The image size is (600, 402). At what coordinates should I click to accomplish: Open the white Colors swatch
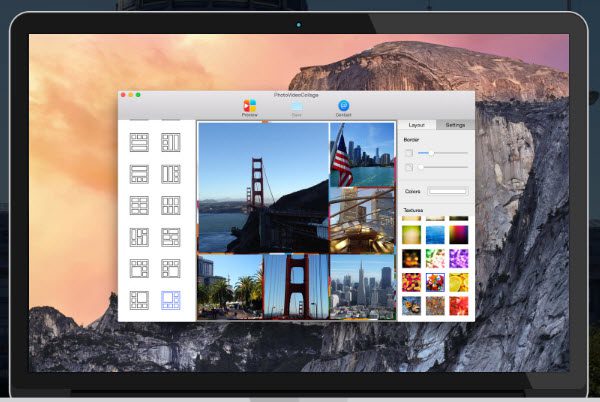click(x=448, y=190)
